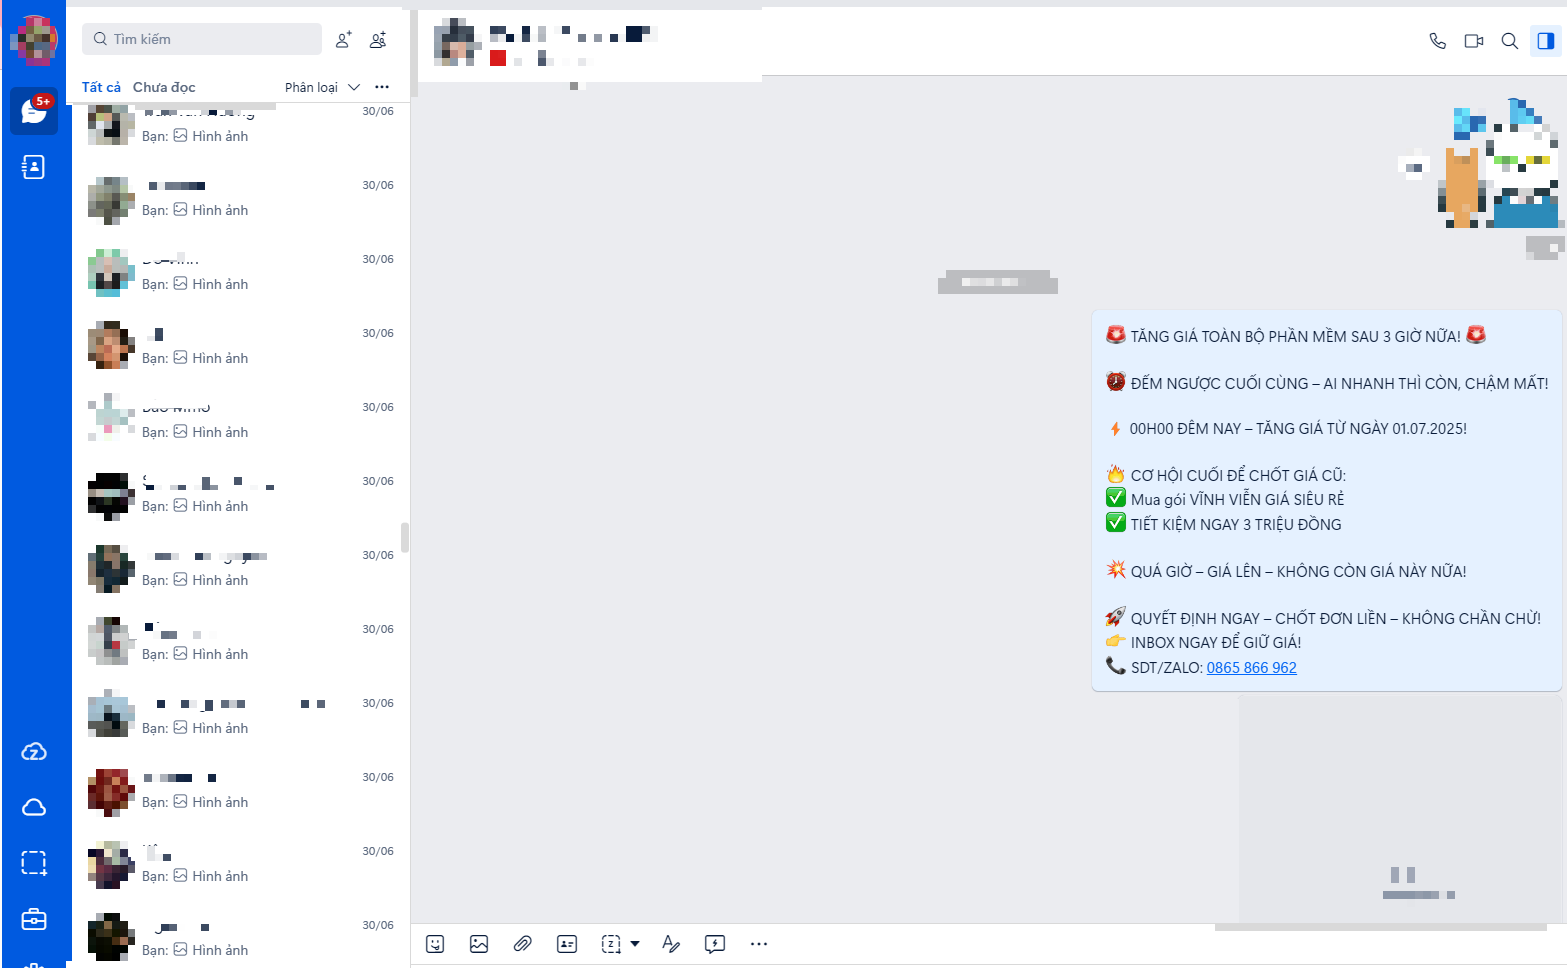Viewport: 1567px width, 968px height.
Task: Send an image using the picture icon
Action: tap(479, 944)
